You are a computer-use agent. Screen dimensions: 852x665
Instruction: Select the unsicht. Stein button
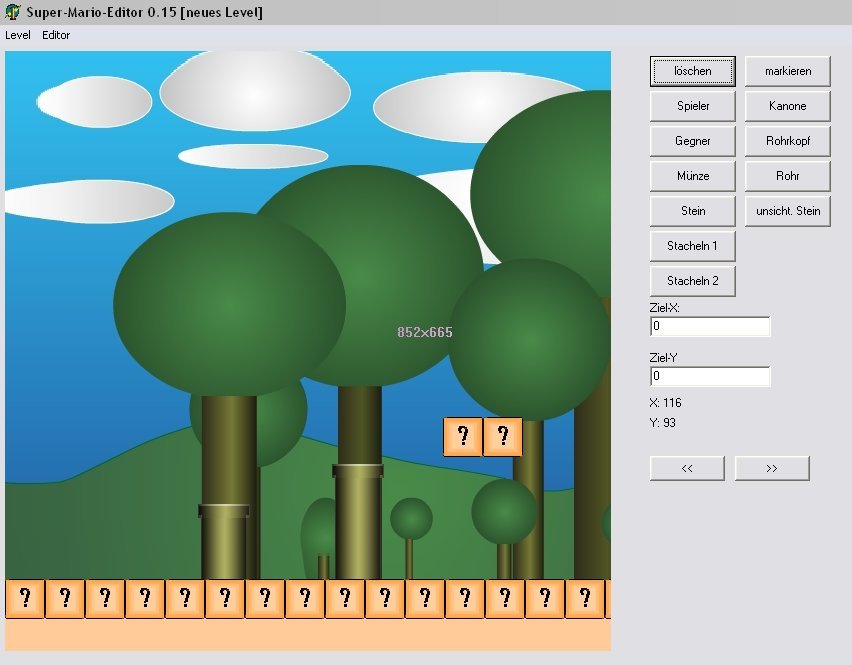[788, 211]
